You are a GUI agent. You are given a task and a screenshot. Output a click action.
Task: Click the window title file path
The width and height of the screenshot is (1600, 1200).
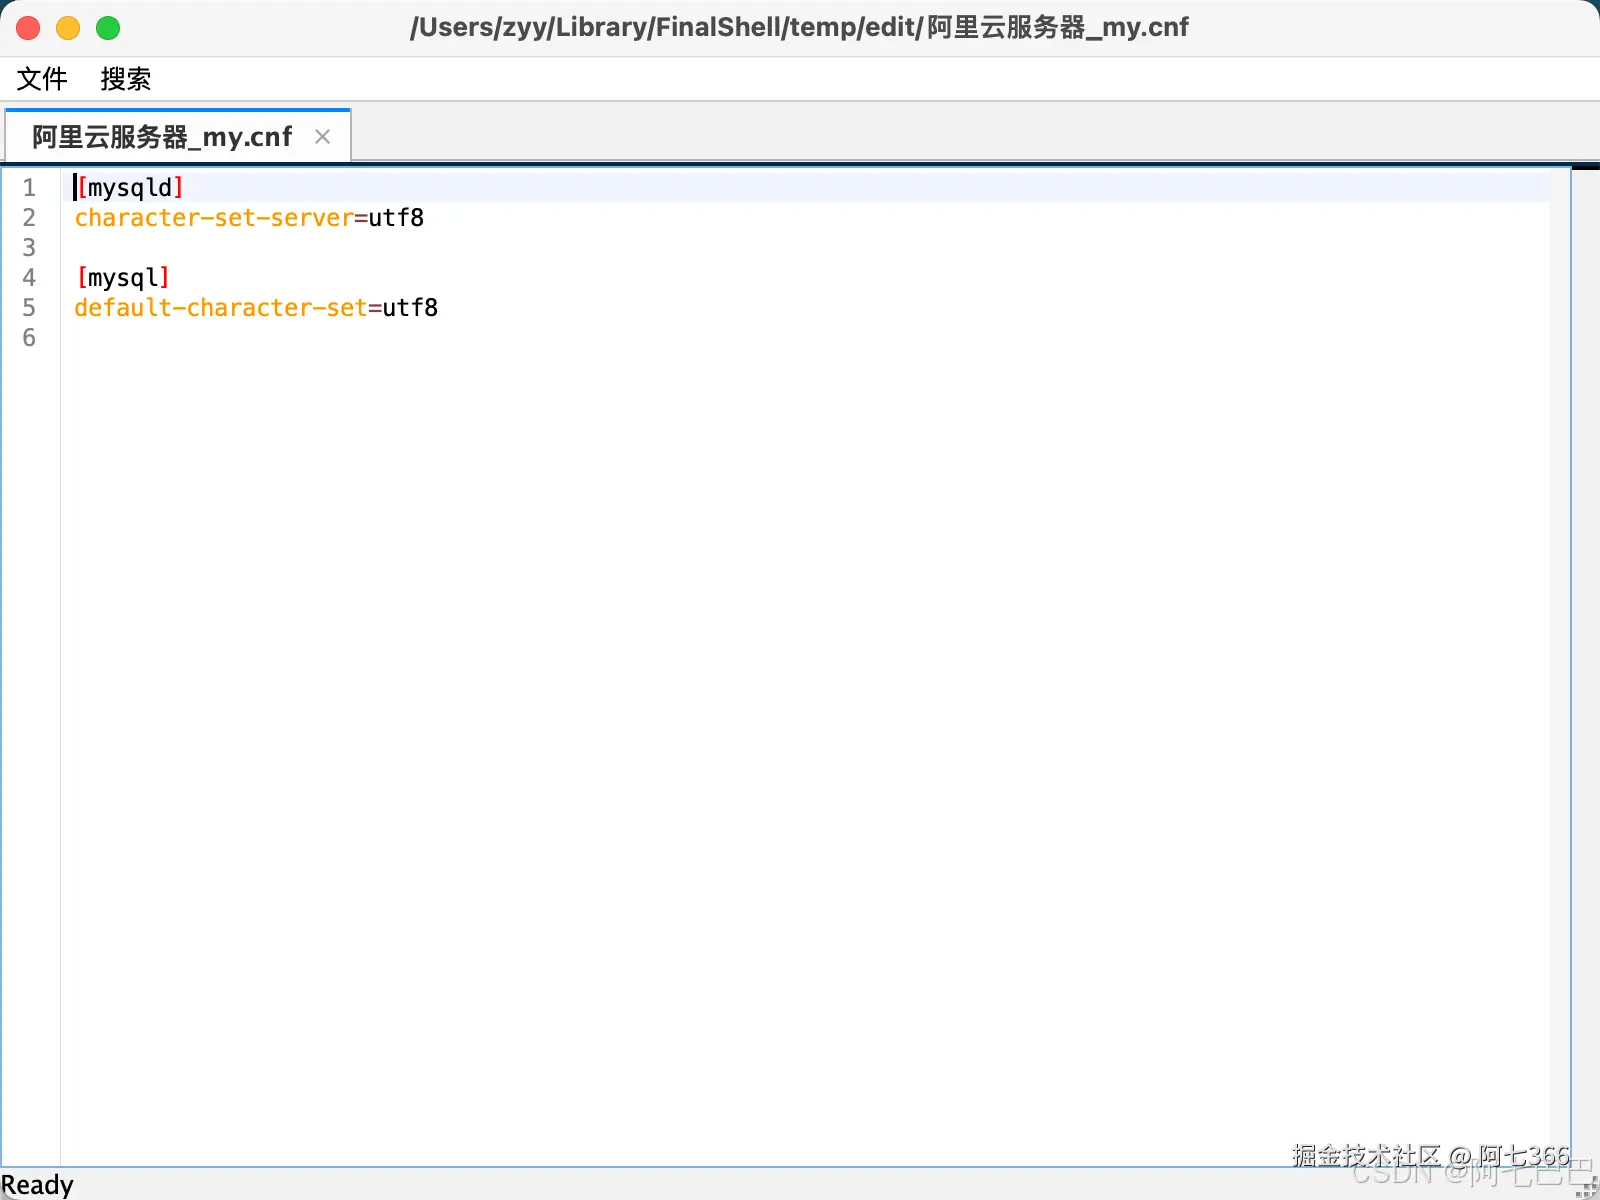coord(799,27)
